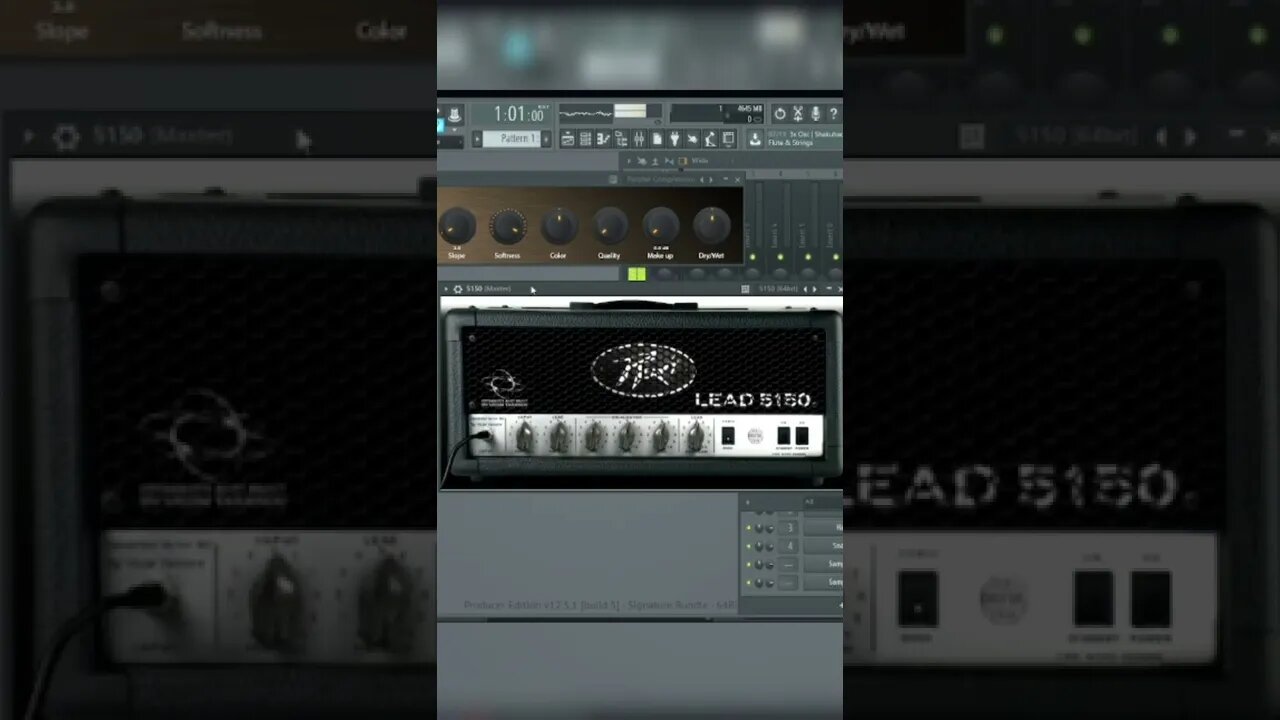This screenshot has height=720, width=1280.
Task: Click the Make up knob
Action: 660,226
